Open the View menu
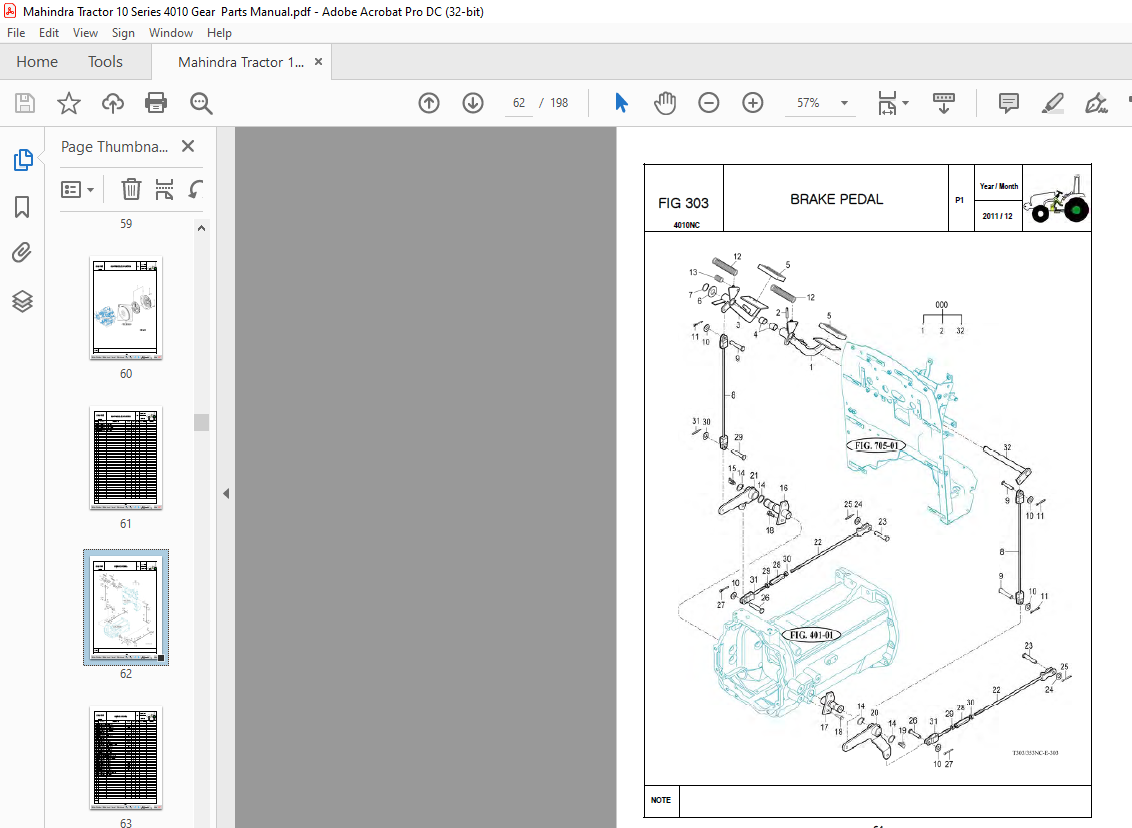The height and width of the screenshot is (828, 1132). pyautogui.click(x=85, y=32)
